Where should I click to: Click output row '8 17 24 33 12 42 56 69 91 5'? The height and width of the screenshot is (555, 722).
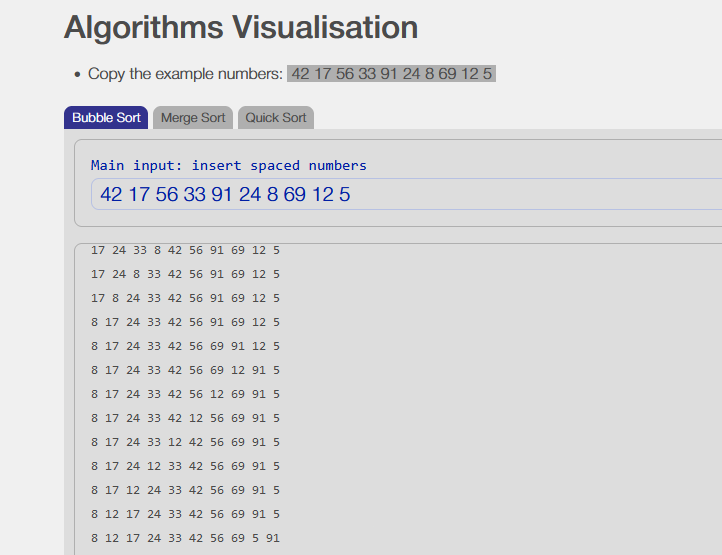[x=185, y=442]
